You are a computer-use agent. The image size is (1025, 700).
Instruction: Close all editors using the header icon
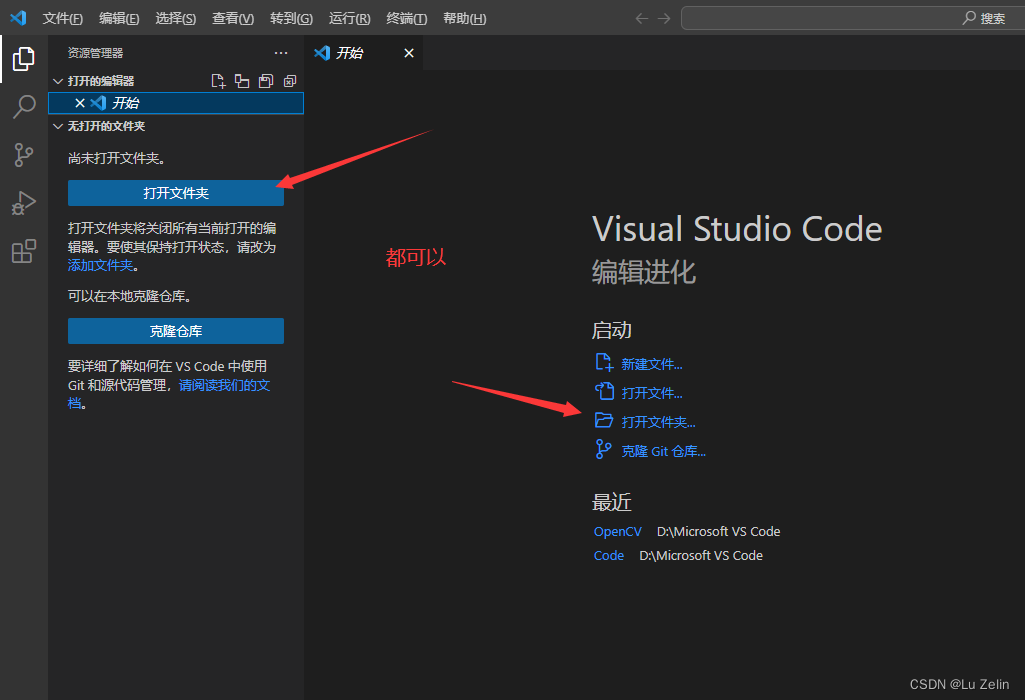pyautogui.click(x=289, y=81)
